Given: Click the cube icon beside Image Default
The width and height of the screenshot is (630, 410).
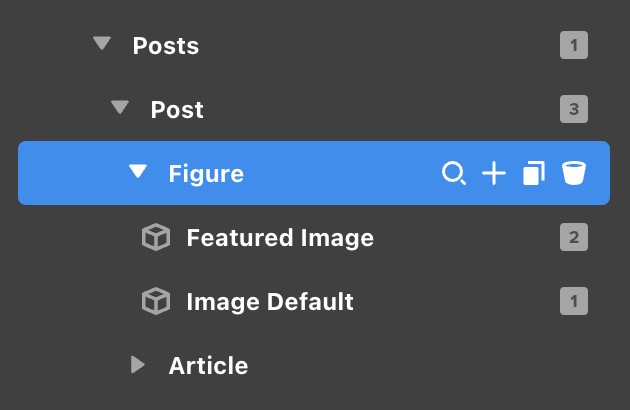Looking at the screenshot, I should [155, 301].
